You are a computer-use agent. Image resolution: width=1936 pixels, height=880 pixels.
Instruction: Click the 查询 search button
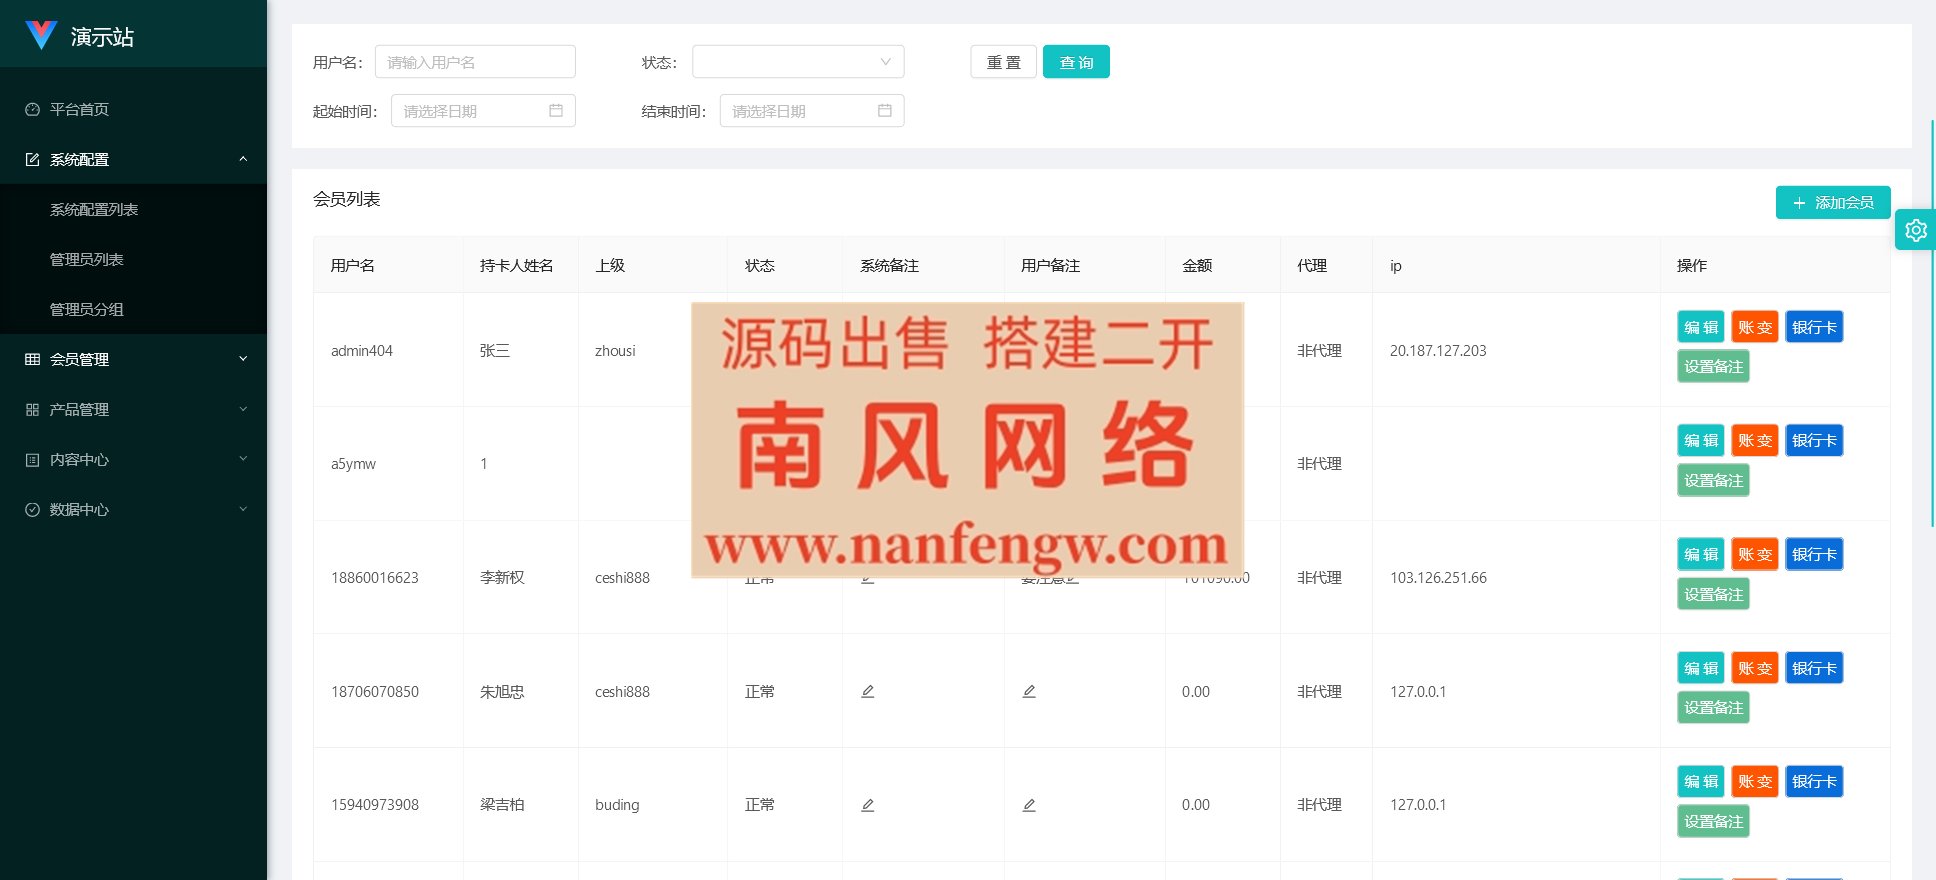(1076, 62)
